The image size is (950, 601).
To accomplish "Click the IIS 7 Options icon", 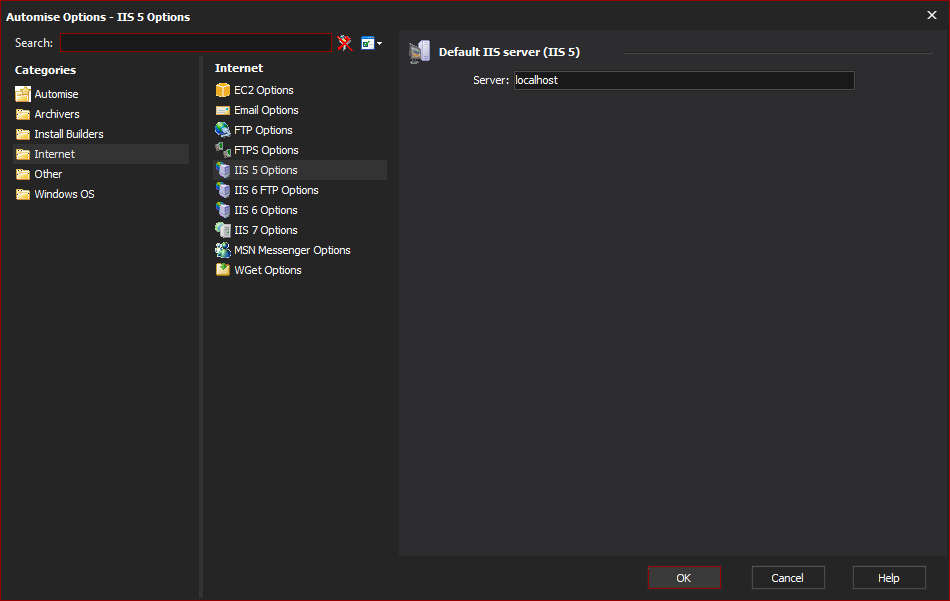I will [223, 230].
